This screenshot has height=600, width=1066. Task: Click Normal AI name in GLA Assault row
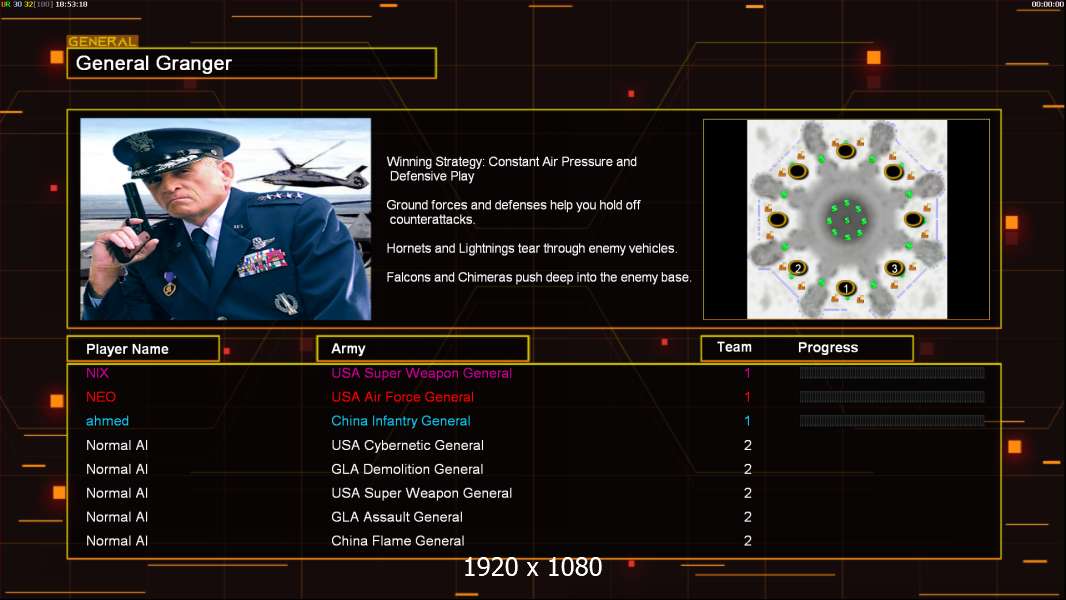point(117,517)
